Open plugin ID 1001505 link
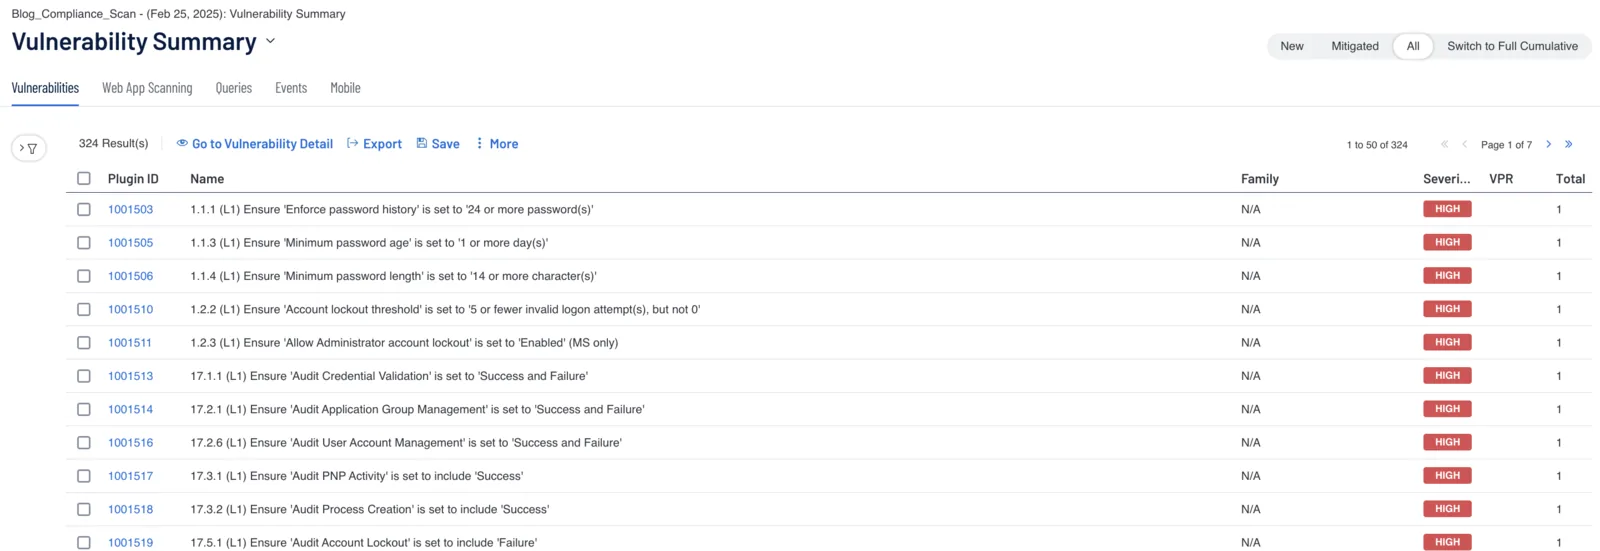This screenshot has width=1600, height=551. 130,242
